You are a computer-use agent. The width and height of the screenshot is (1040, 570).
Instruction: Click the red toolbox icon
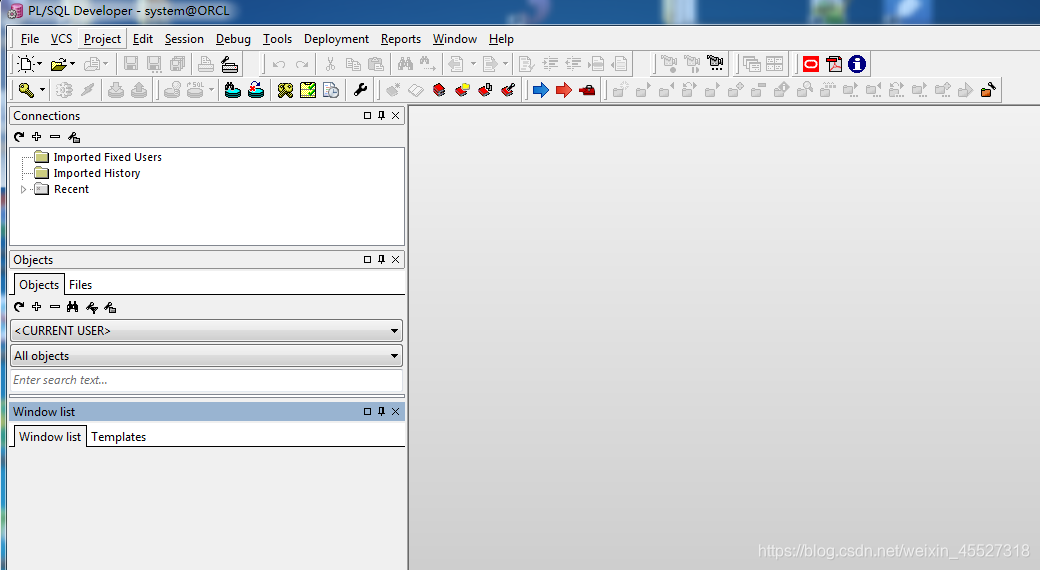point(587,90)
